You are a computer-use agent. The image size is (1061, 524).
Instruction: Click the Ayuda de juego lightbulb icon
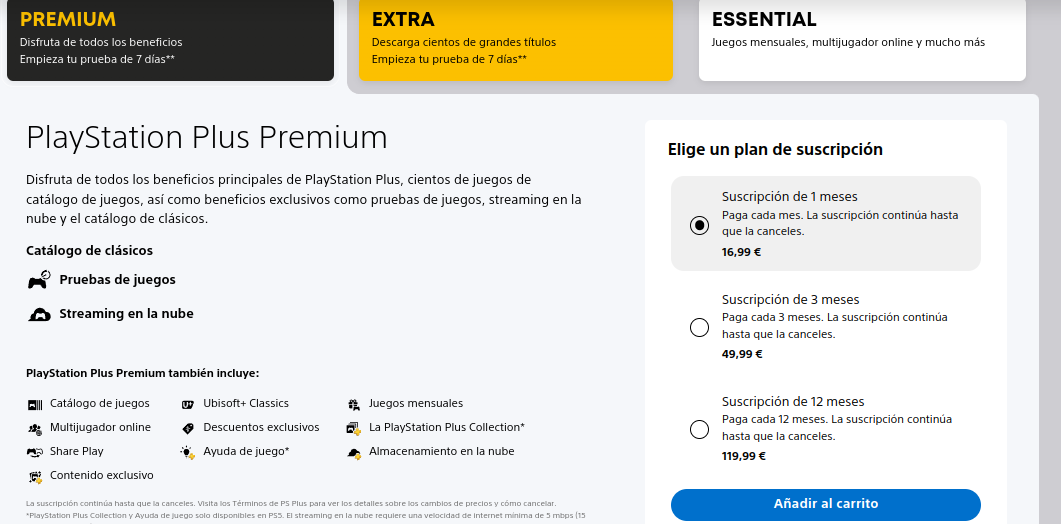click(x=188, y=452)
